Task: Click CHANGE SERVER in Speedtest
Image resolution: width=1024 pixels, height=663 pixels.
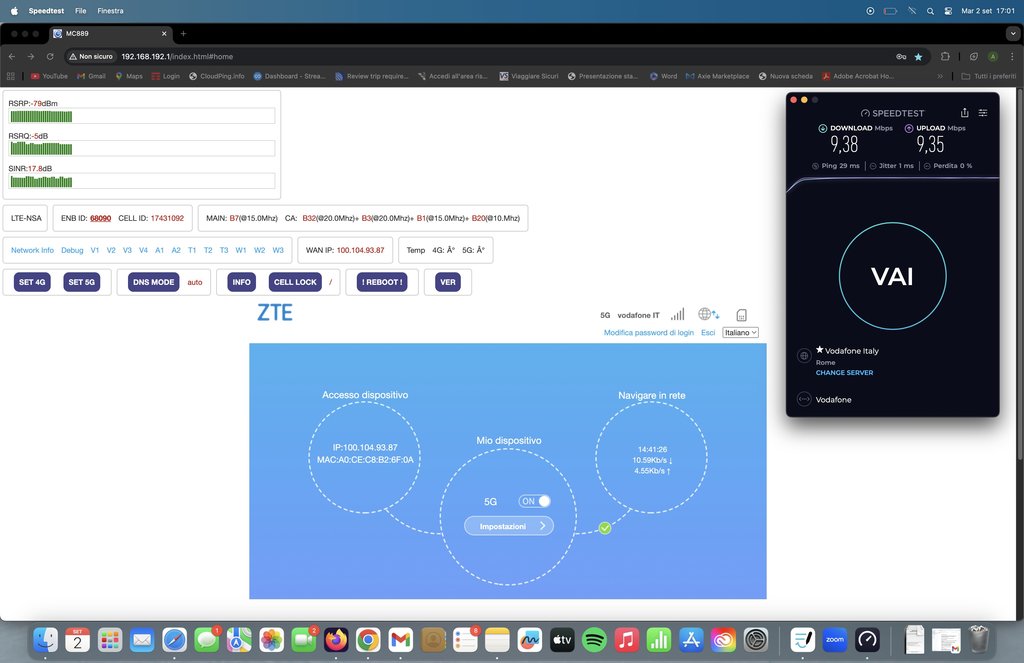Action: 844,372
